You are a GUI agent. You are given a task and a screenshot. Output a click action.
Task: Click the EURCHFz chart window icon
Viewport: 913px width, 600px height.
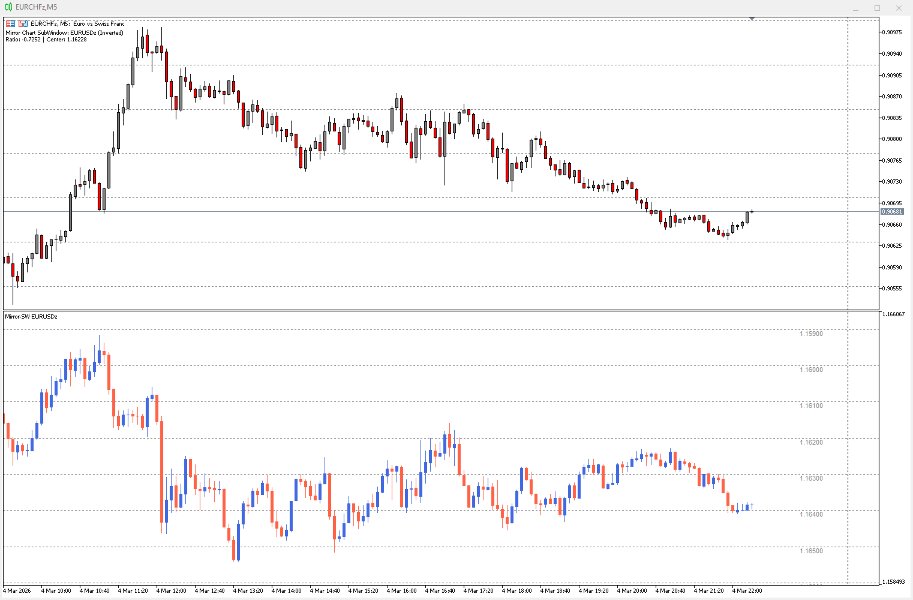[x=8, y=7]
